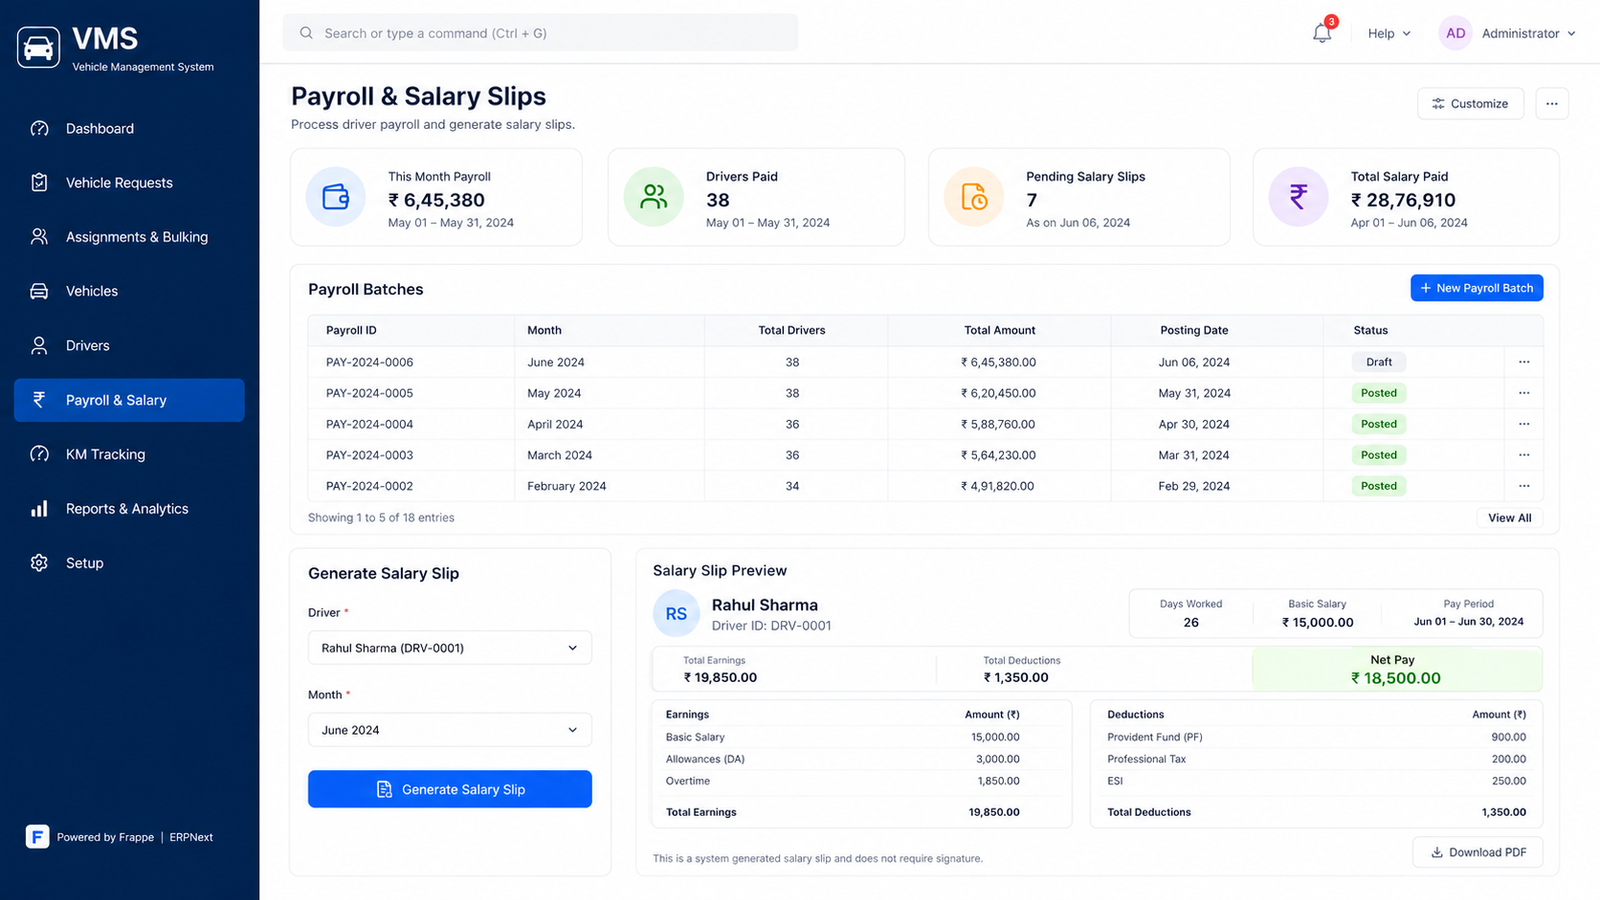Click the VMS car logo icon

coord(38,47)
